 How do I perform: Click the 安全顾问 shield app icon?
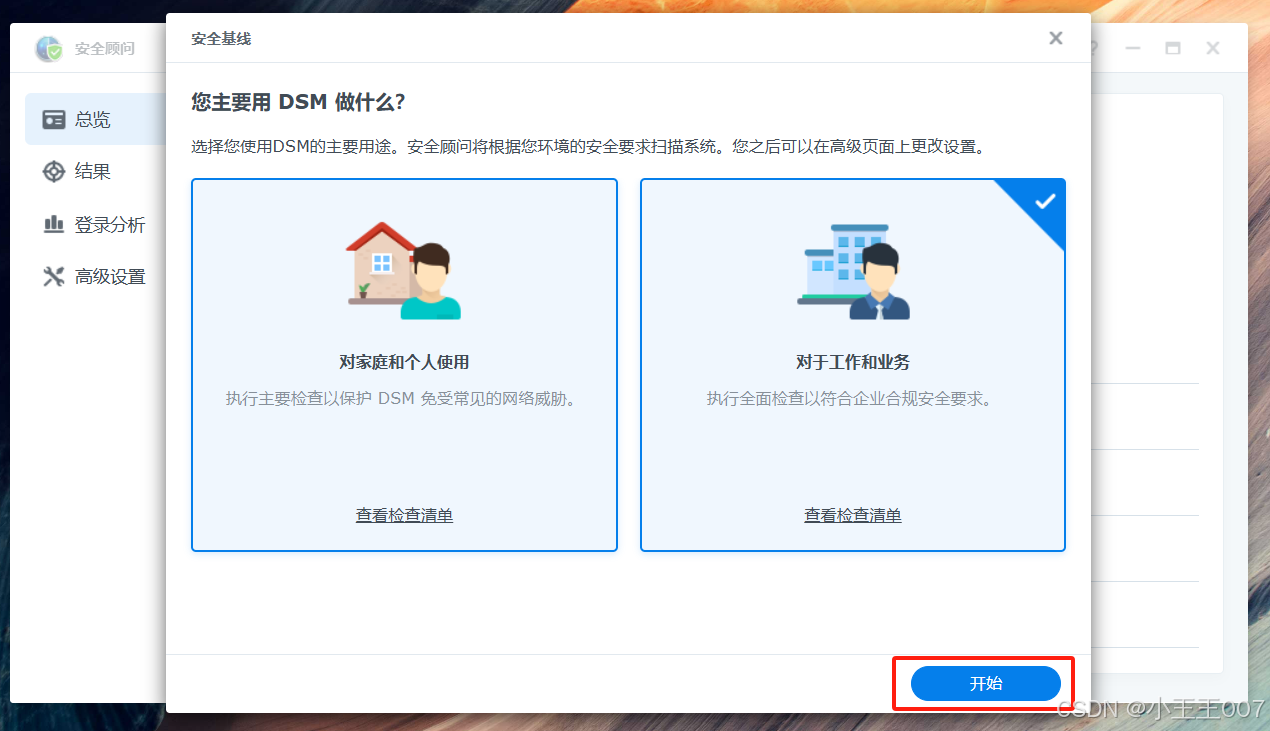click(x=48, y=48)
